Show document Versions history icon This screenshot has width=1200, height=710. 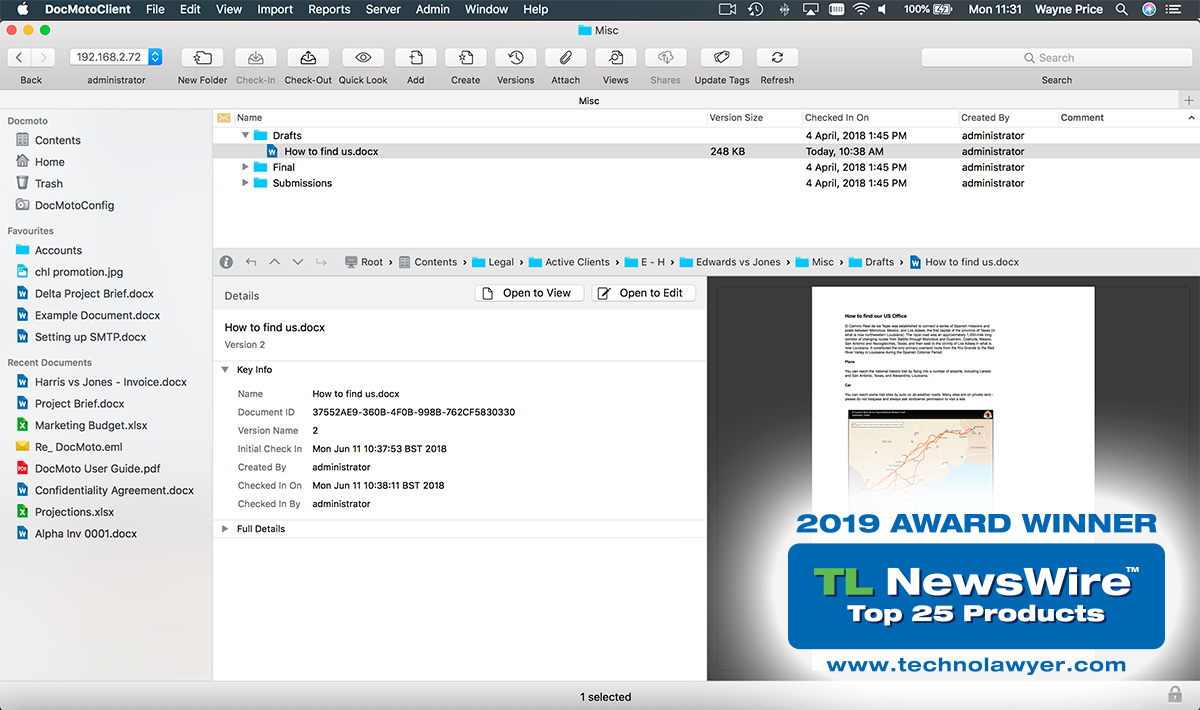coord(516,58)
